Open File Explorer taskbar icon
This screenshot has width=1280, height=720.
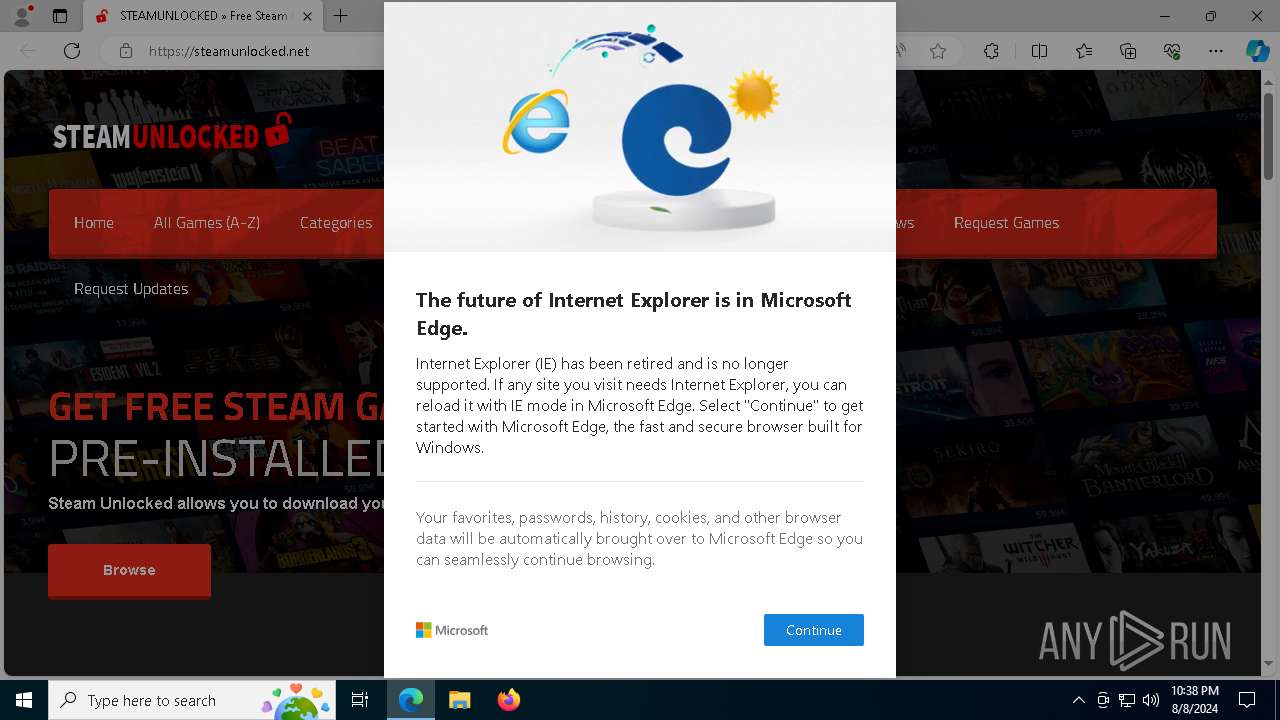[x=459, y=700]
